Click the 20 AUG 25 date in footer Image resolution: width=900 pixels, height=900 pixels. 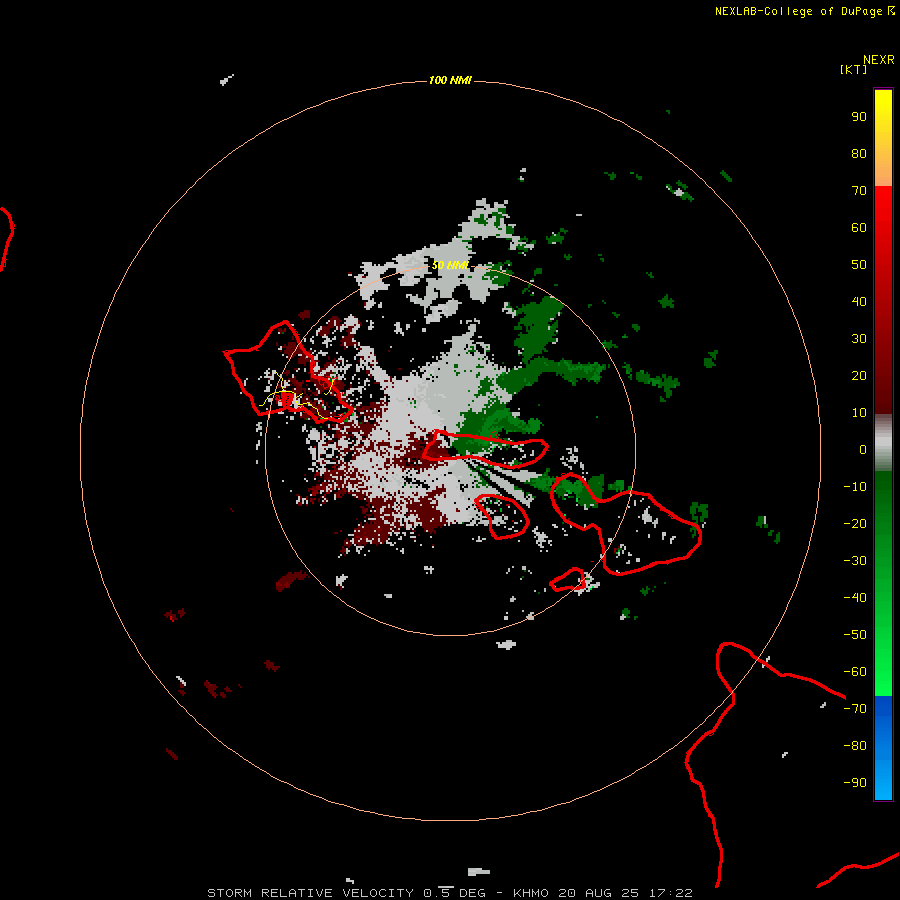(x=599, y=893)
